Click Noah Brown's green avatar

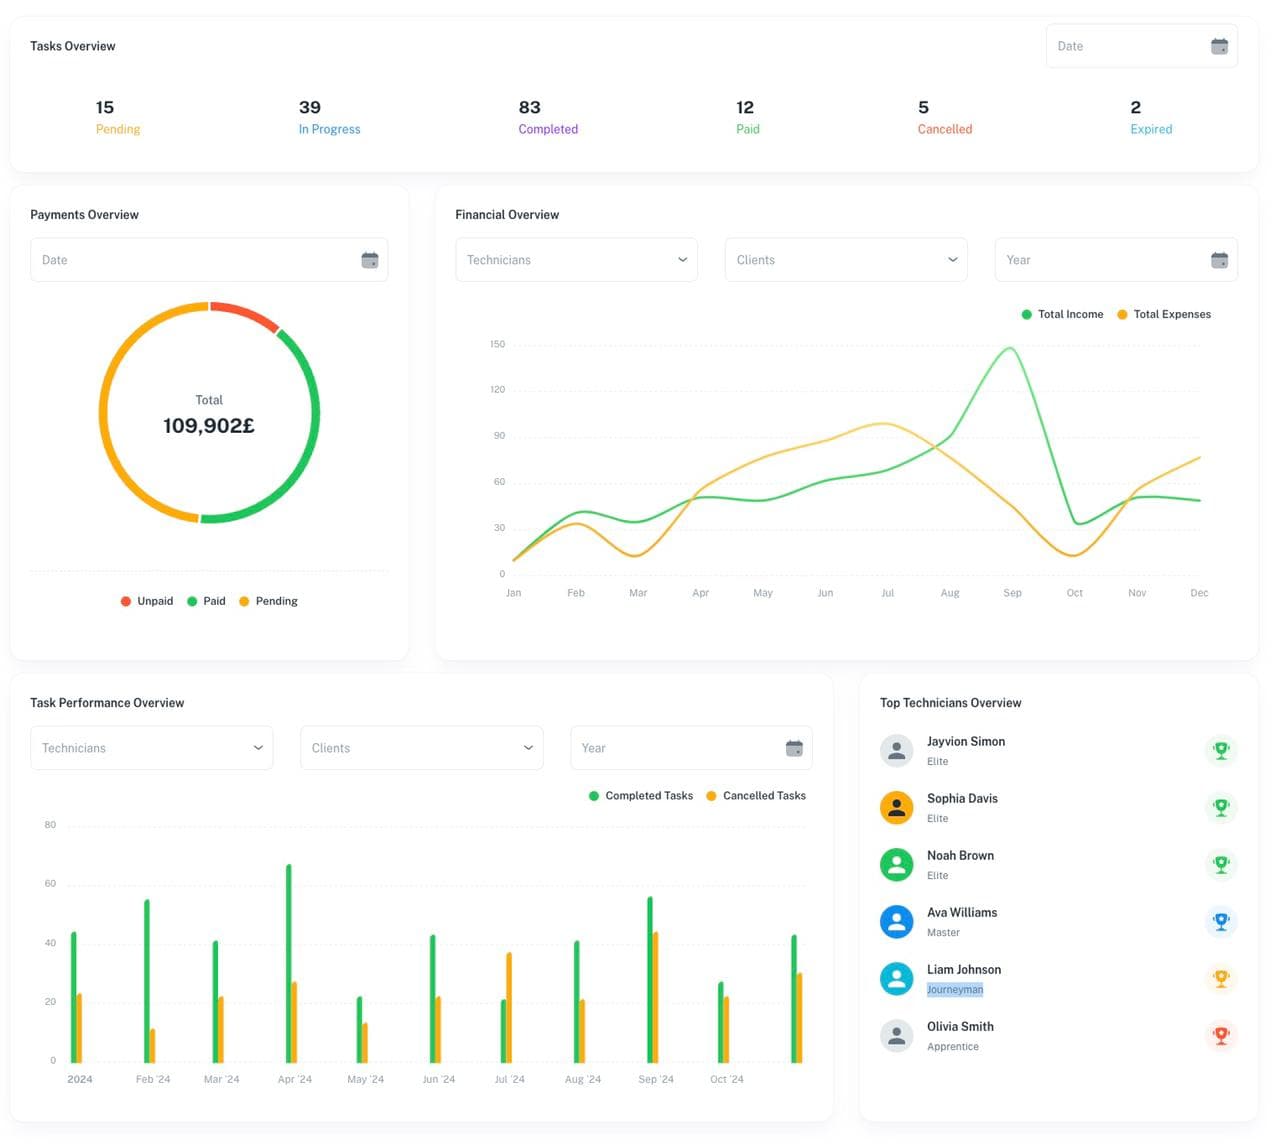pyautogui.click(x=896, y=864)
